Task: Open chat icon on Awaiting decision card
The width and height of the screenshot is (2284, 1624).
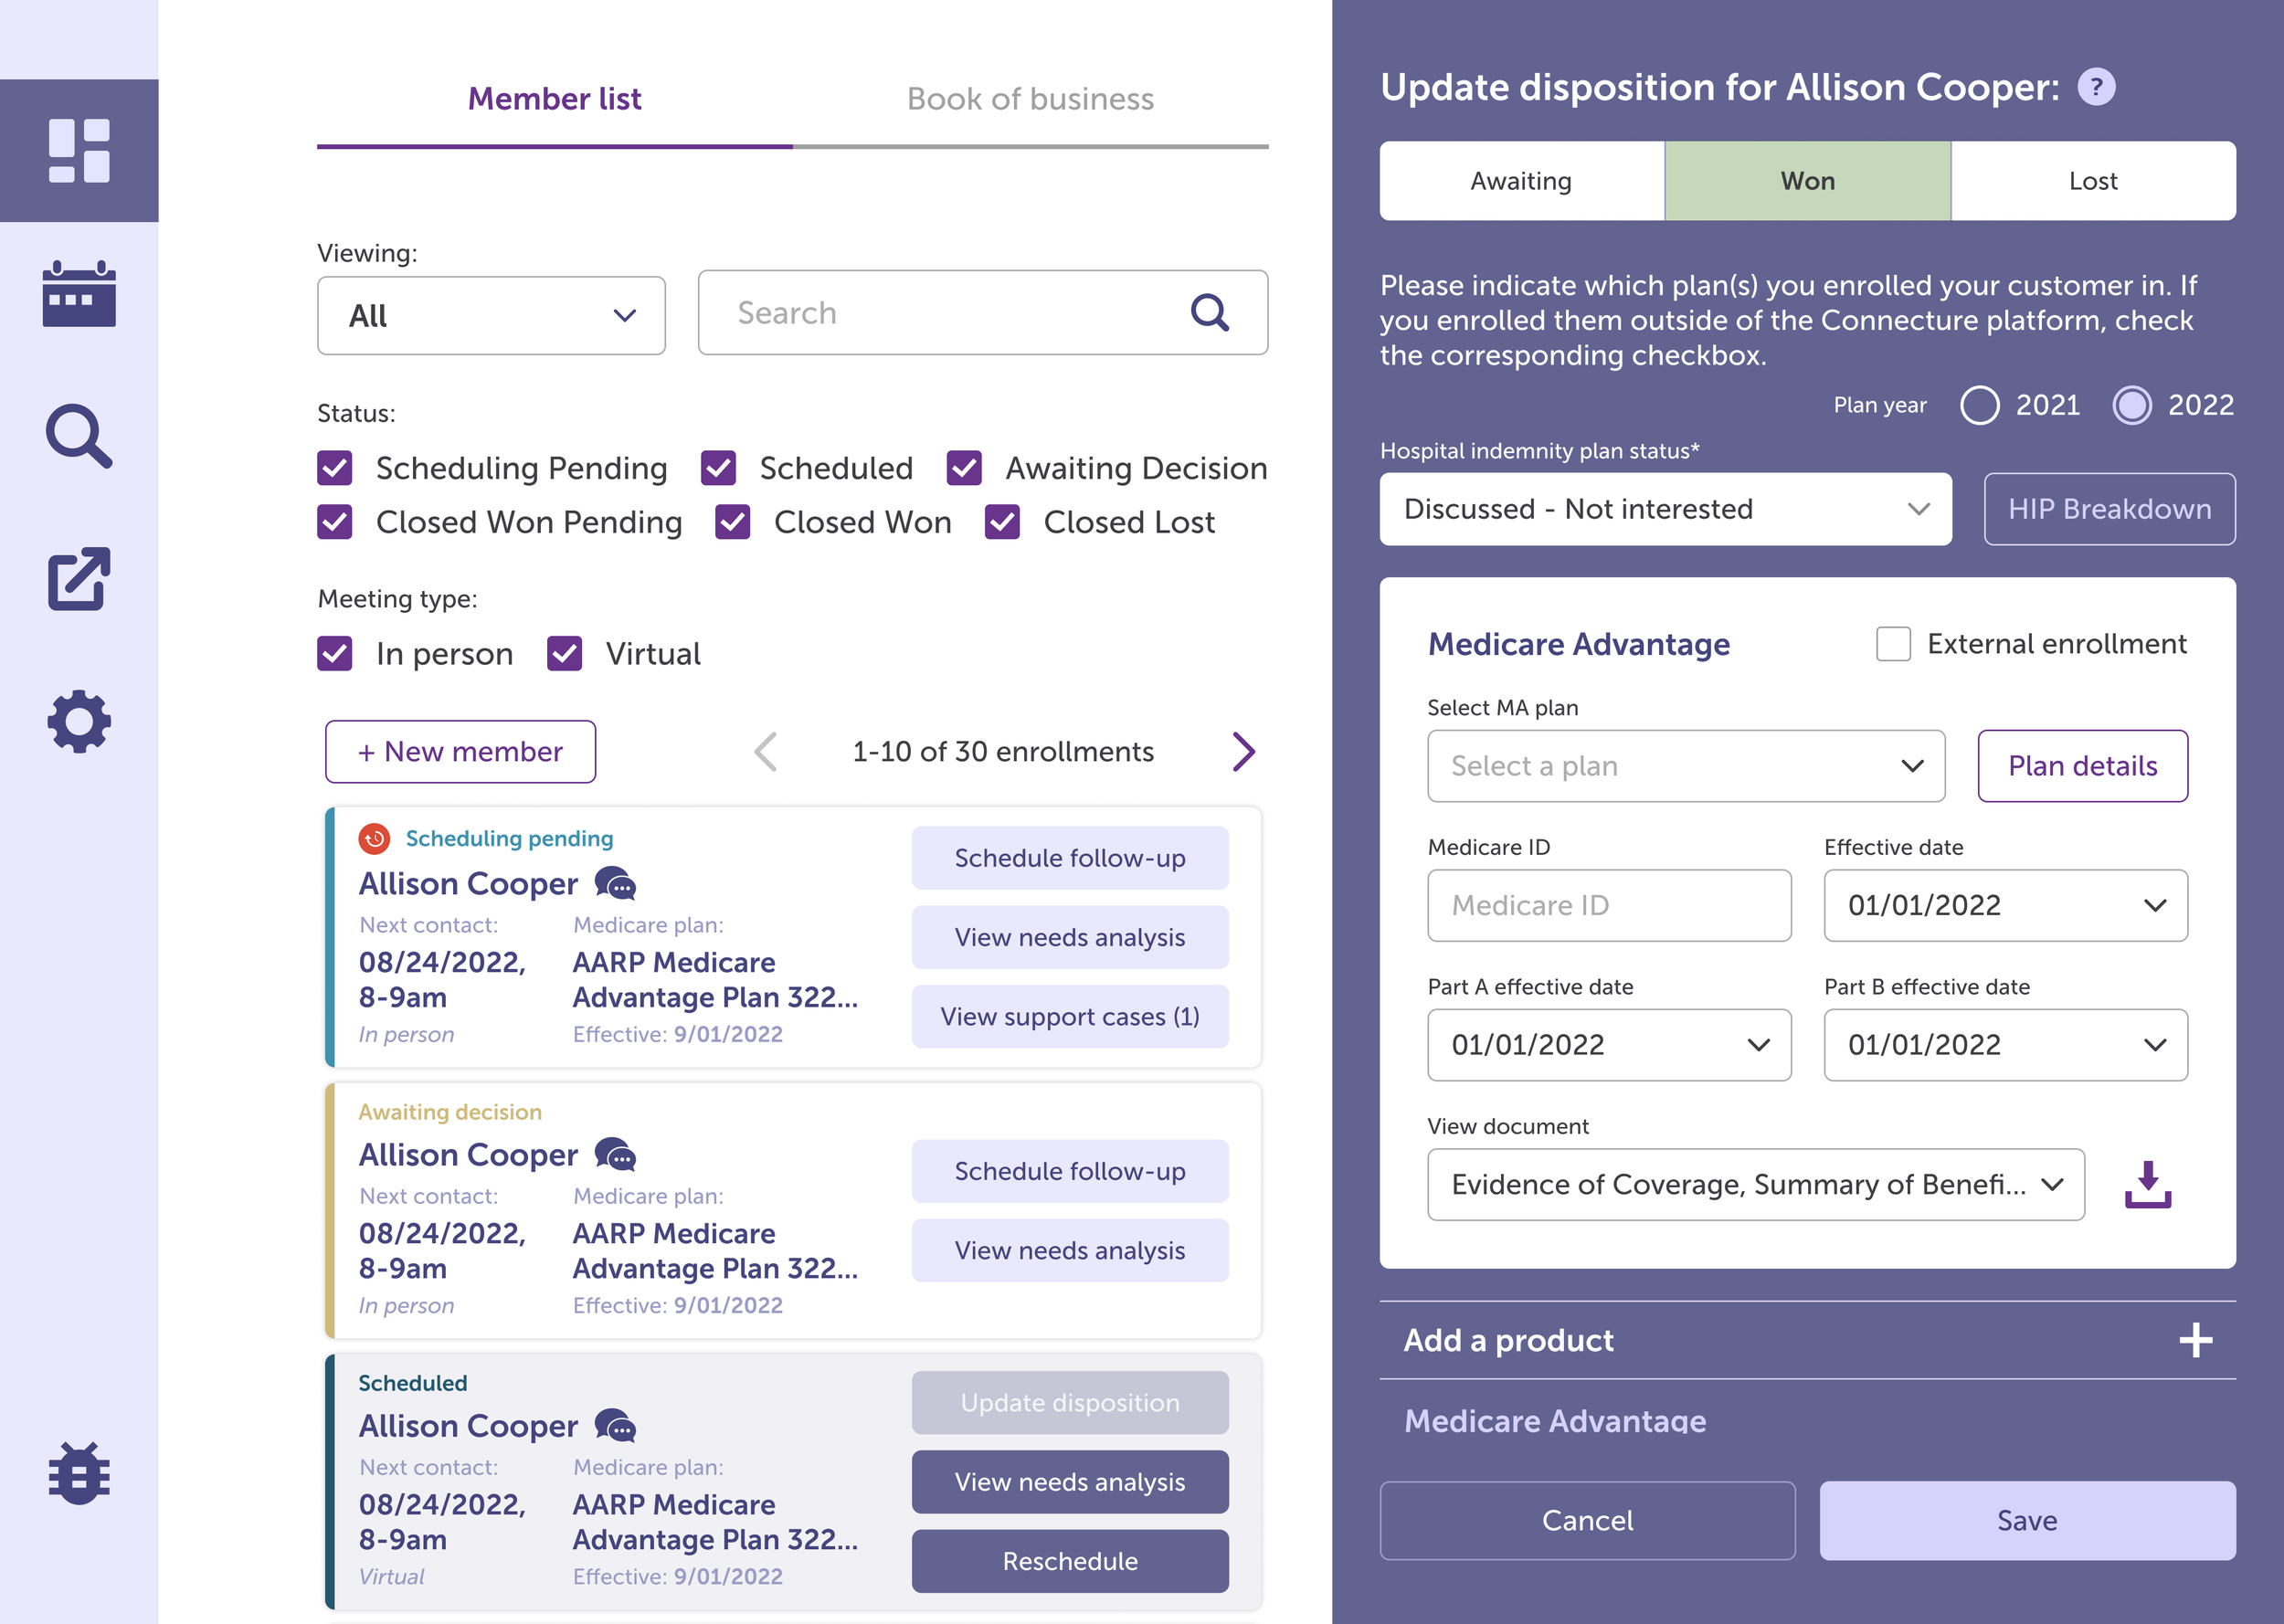Action: (615, 1155)
